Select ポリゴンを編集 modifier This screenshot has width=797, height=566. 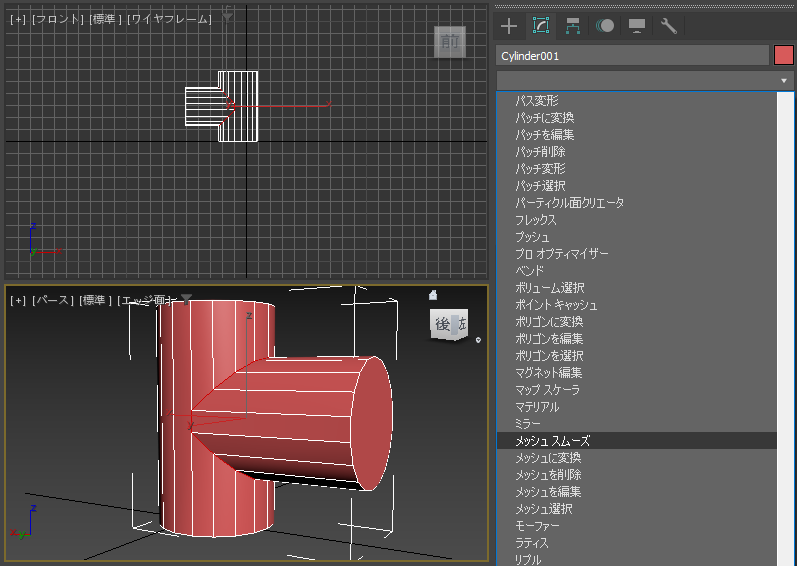[x=636, y=339]
